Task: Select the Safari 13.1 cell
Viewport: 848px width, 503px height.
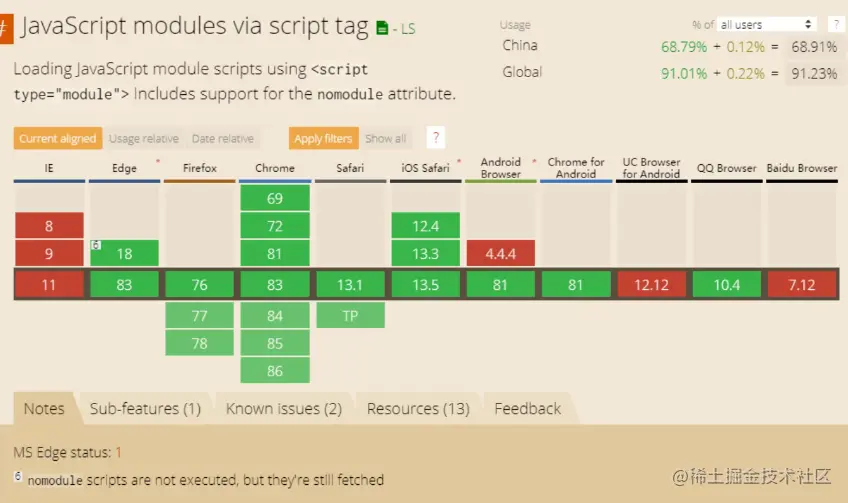Action: pyautogui.click(x=350, y=284)
